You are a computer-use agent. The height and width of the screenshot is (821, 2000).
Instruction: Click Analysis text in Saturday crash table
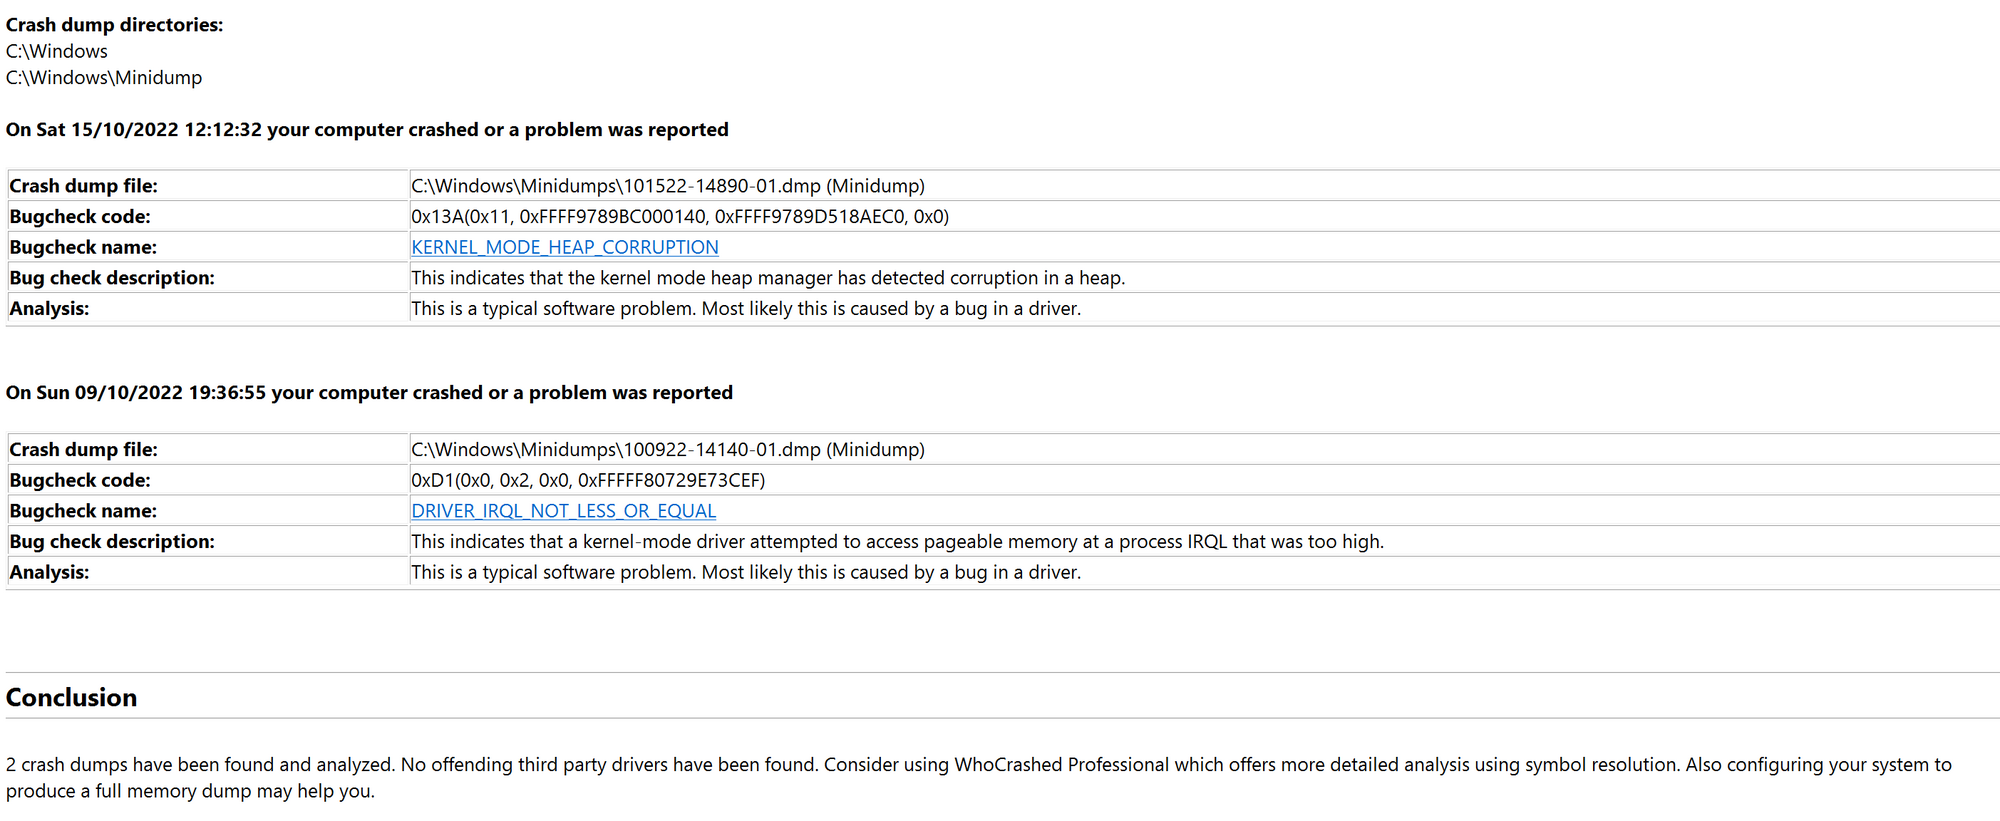tap(745, 309)
